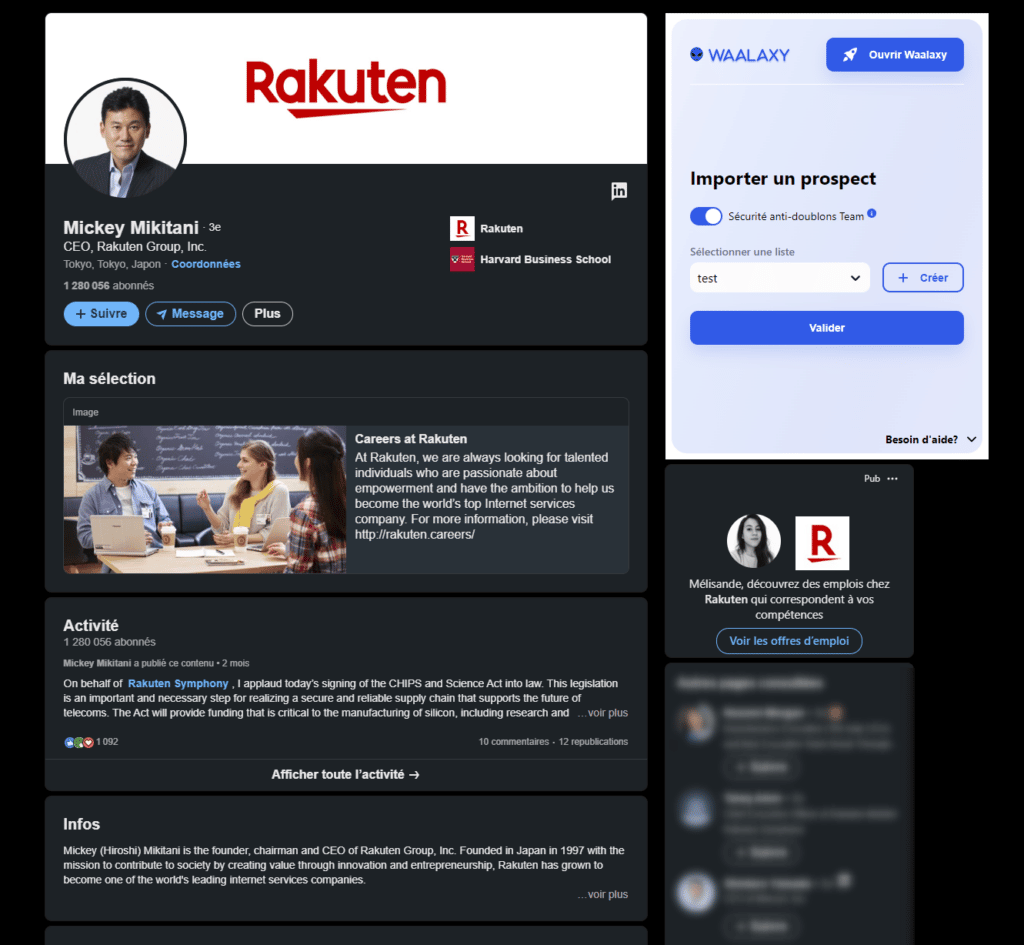Image resolution: width=1024 pixels, height=945 pixels.
Task: Open the Coordonnées link on the profile
Action: [206, 263]
